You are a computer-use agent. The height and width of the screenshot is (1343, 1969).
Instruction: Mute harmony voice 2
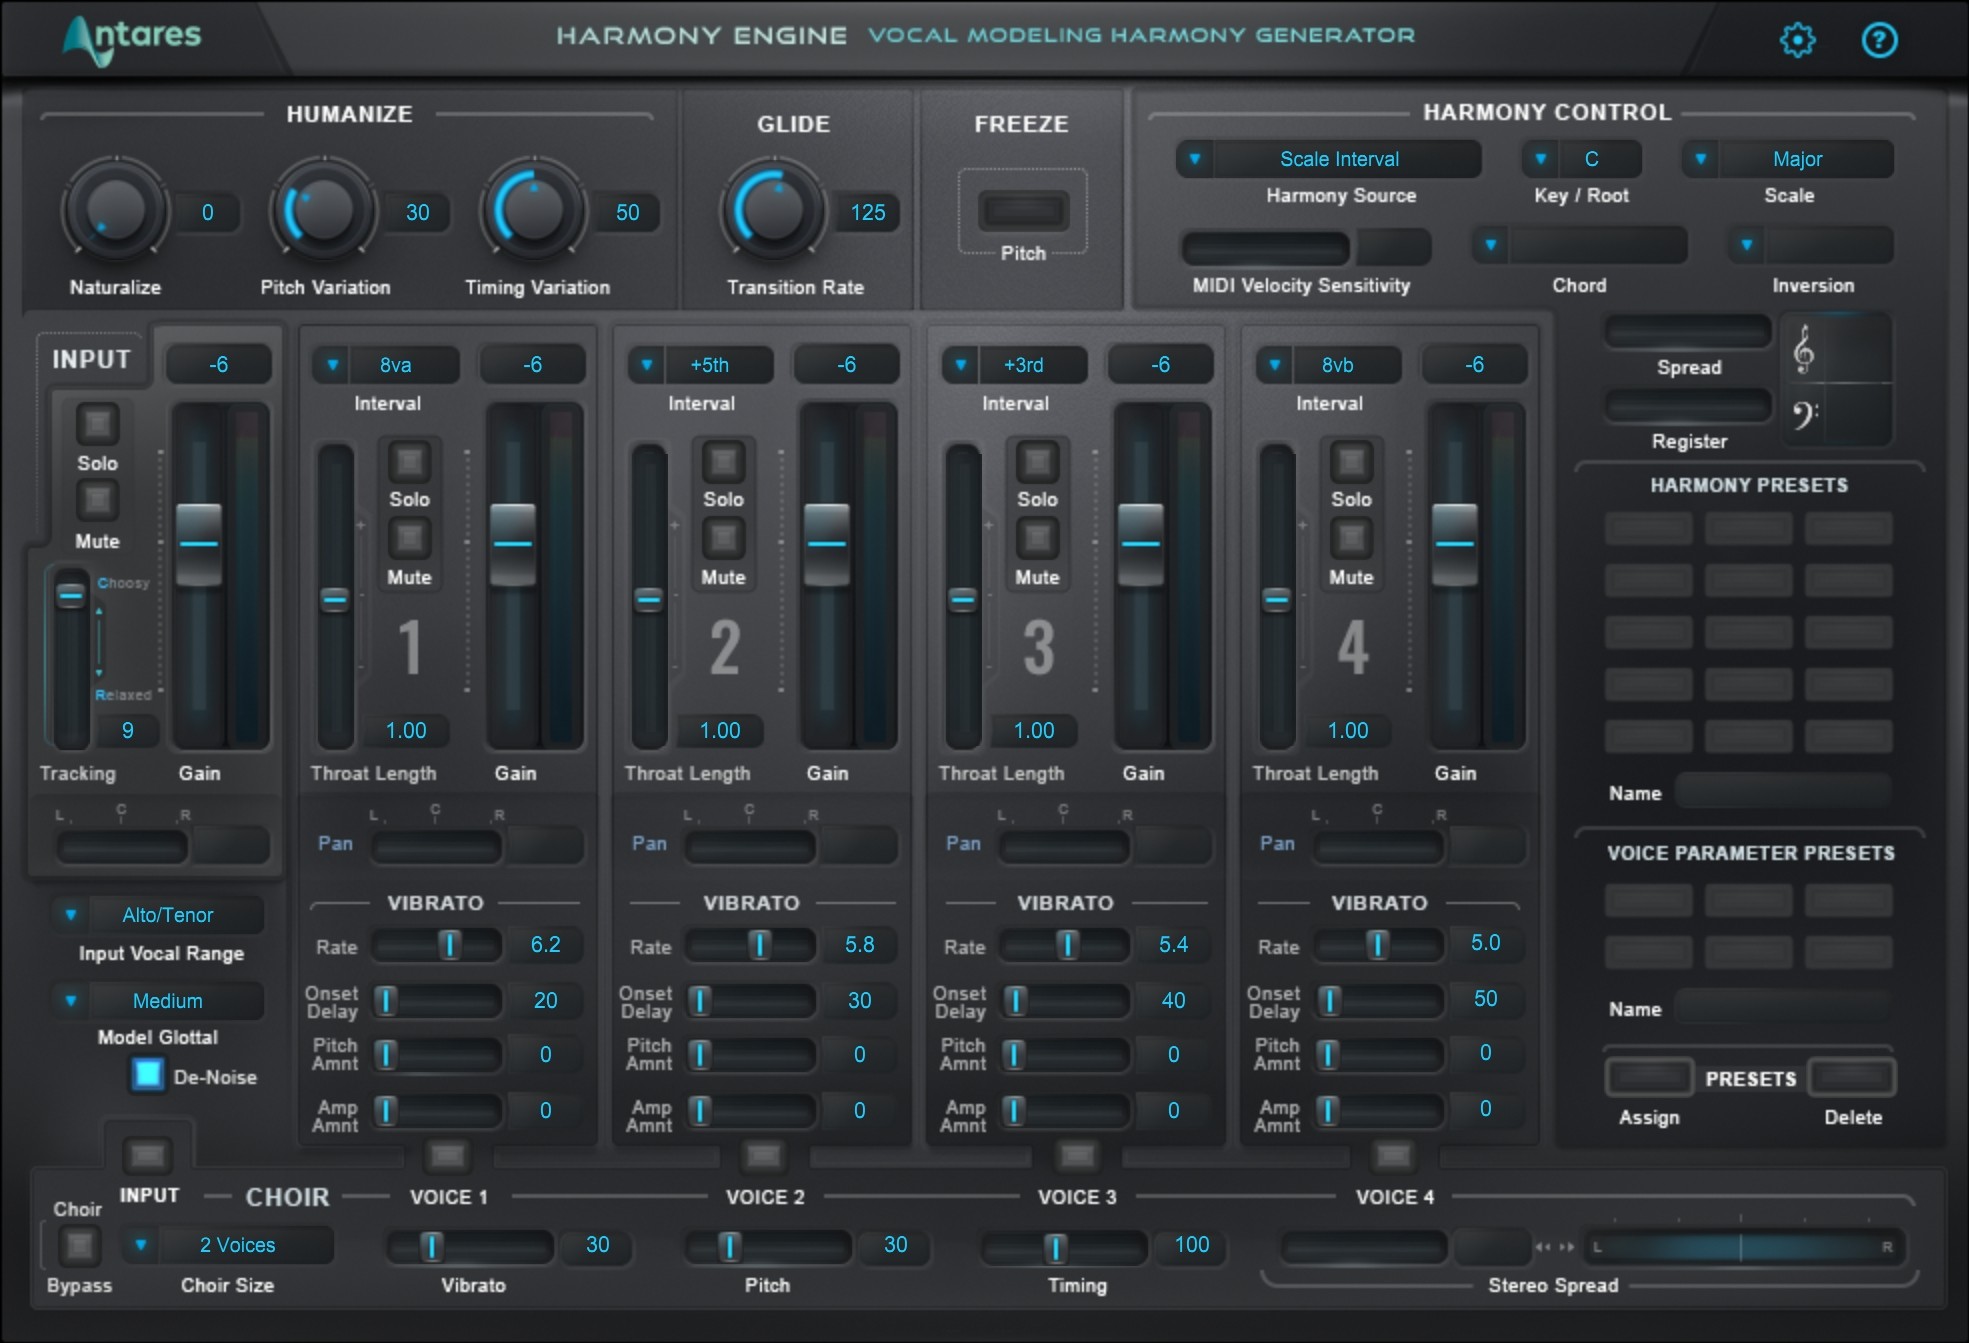[x=723, y=538]
